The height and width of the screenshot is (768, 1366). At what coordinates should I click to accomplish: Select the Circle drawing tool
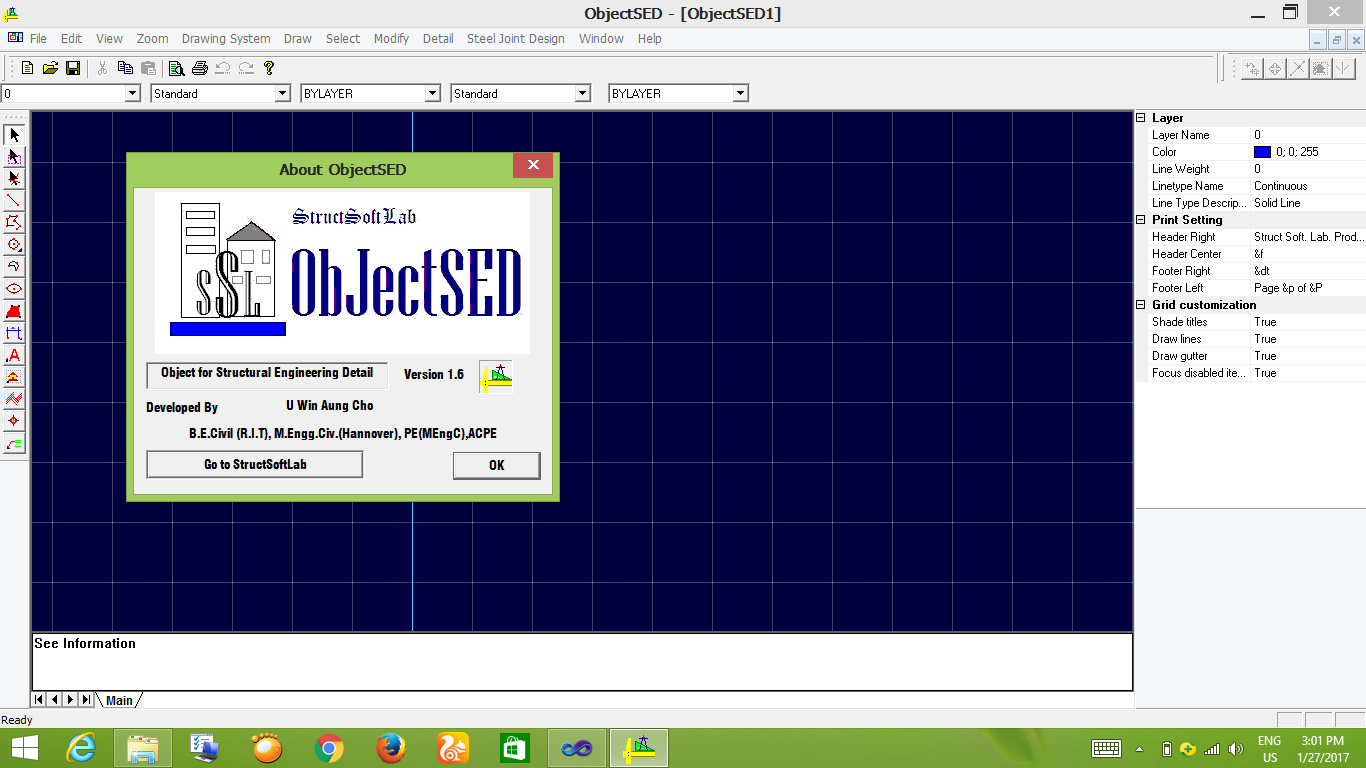click(14, 245)
